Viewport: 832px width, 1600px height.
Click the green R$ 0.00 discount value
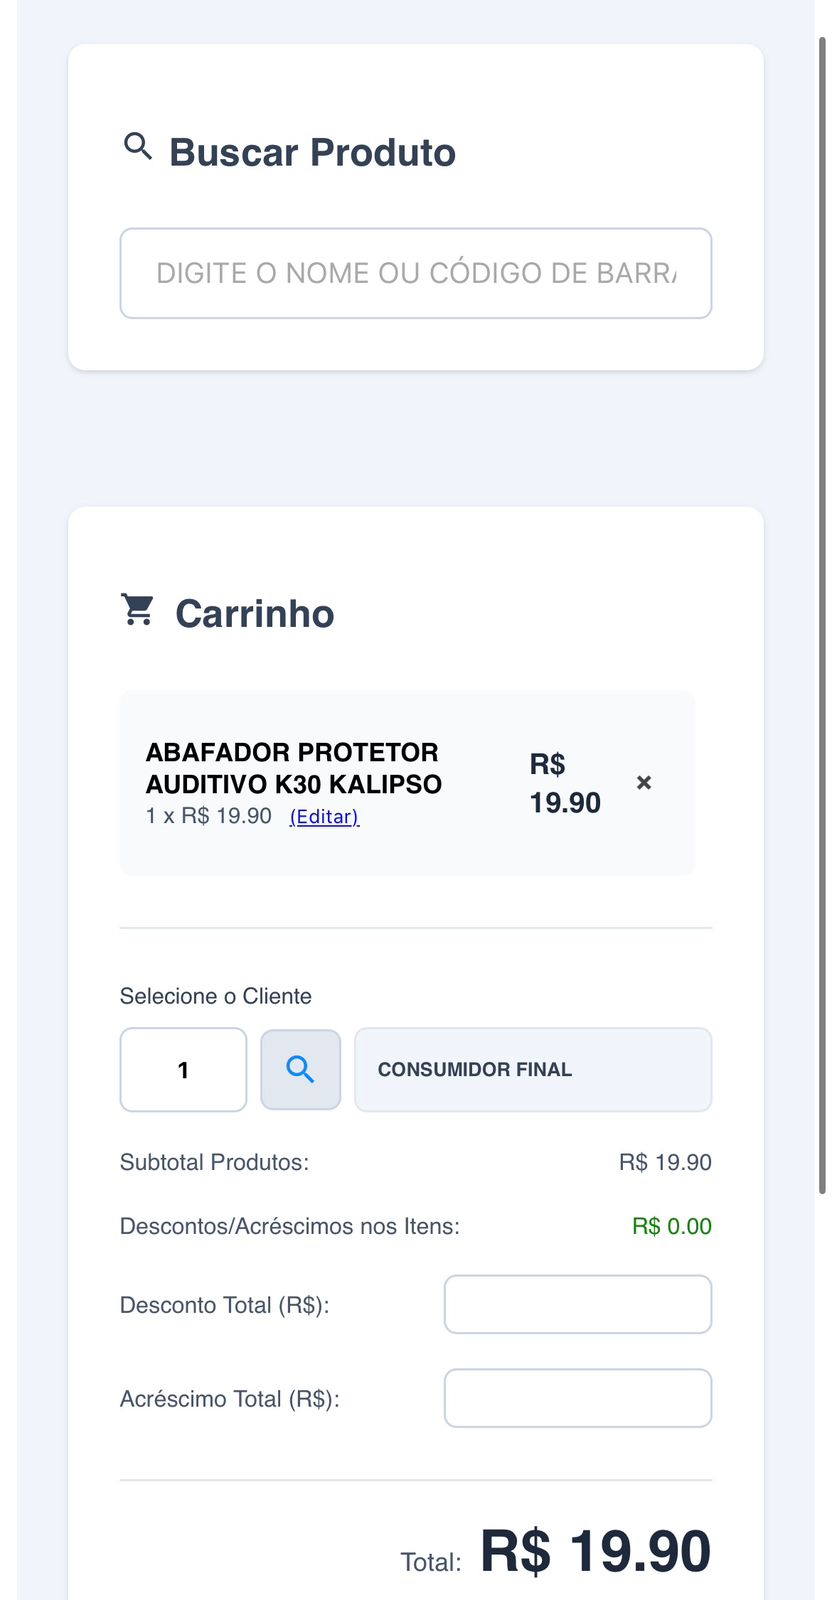671,1226
